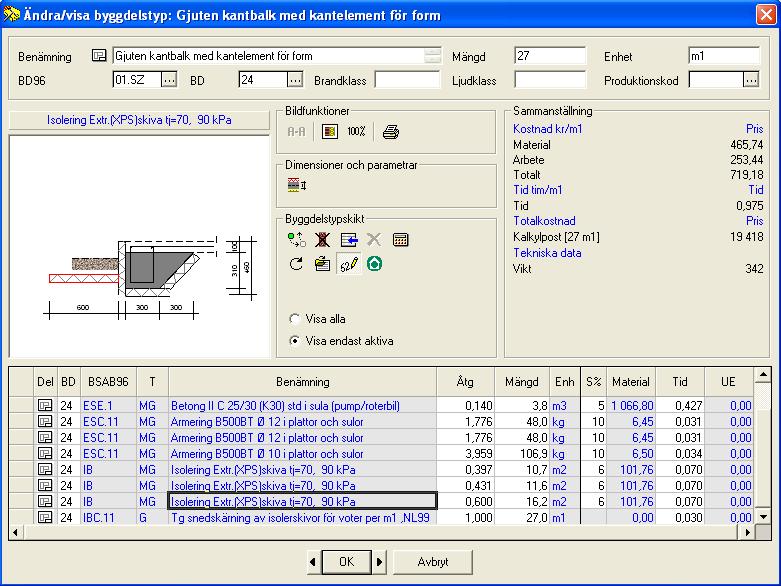Click Del icon for Armering Ø 10 row
Screen dimensions: 781x586
pos(45,454)
